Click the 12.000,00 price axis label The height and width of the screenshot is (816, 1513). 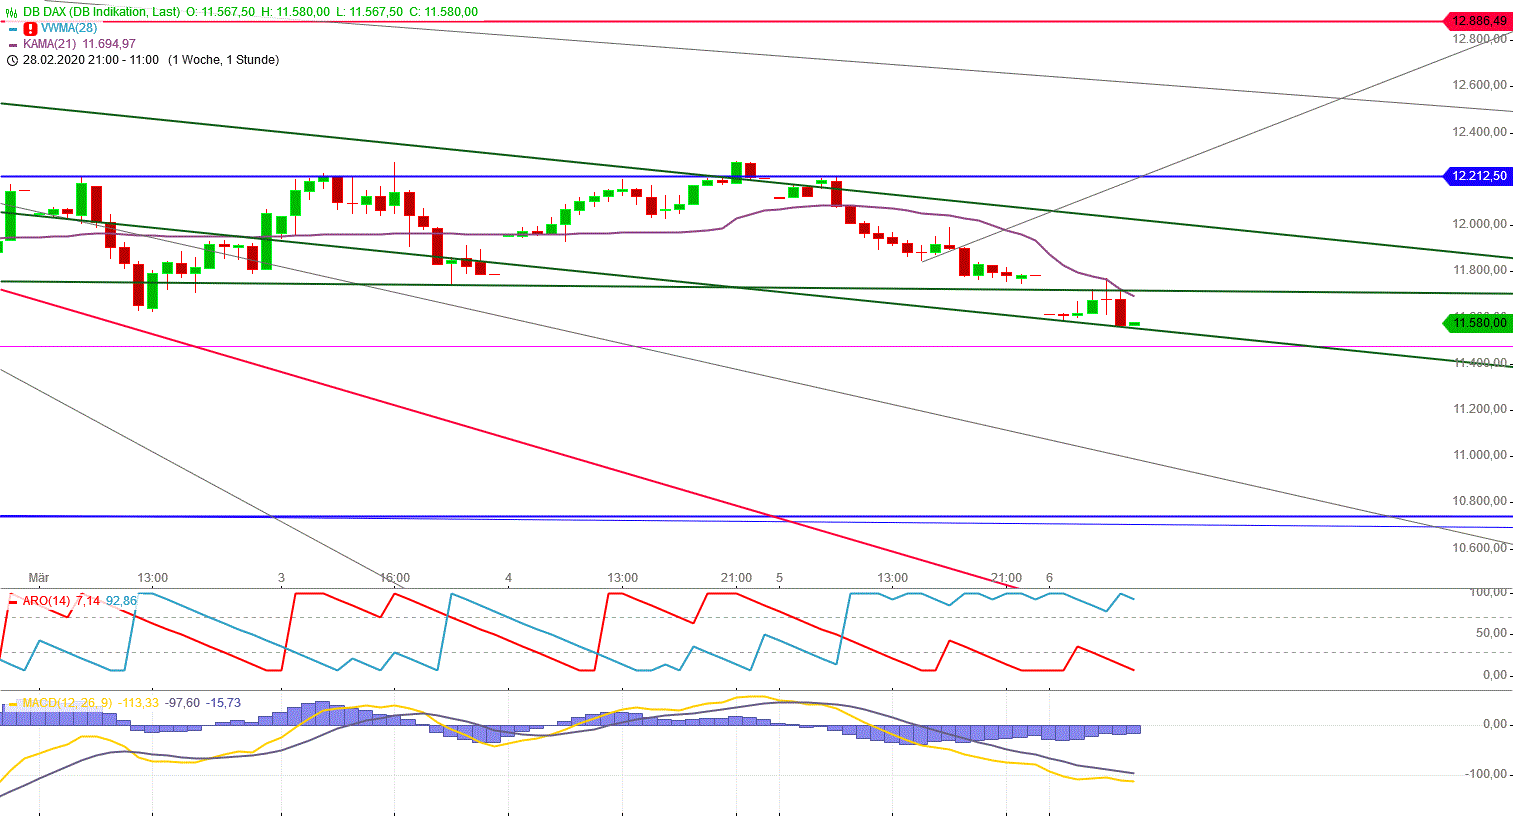[1479, 224]
